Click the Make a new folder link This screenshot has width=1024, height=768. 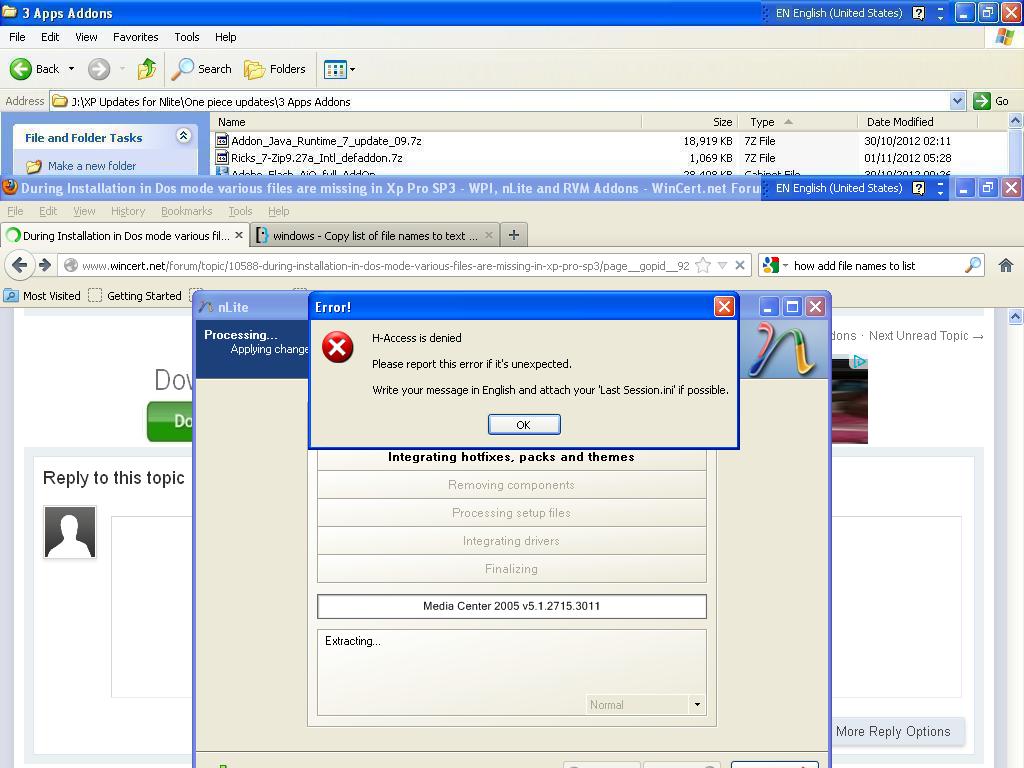[x=91, y=166]
